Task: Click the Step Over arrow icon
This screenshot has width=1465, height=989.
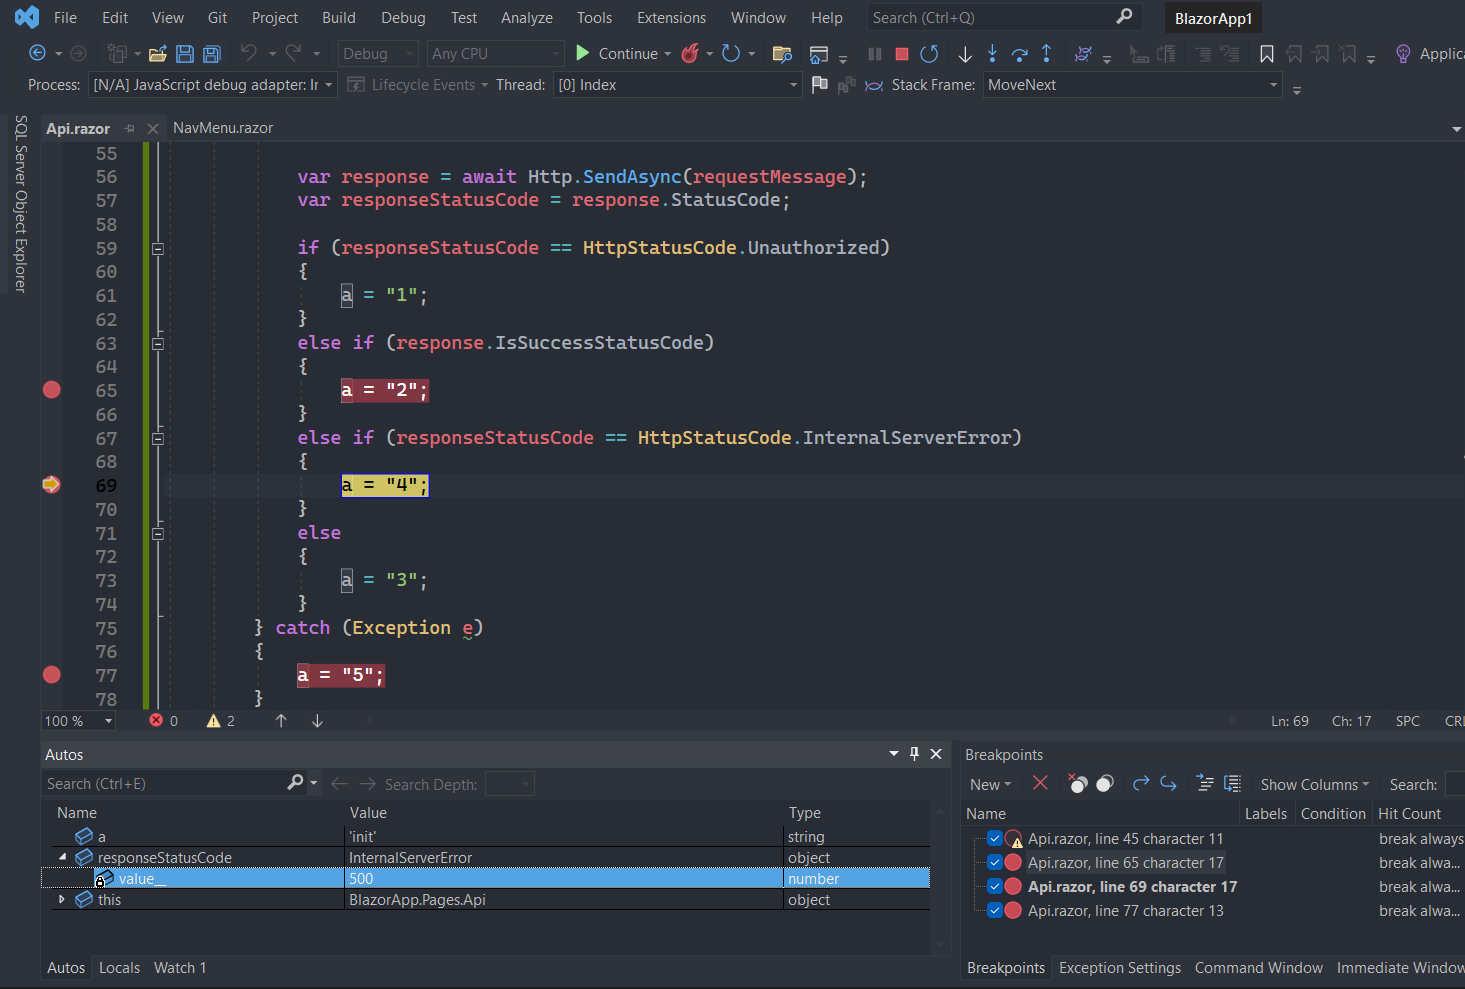Action: 1019,54
